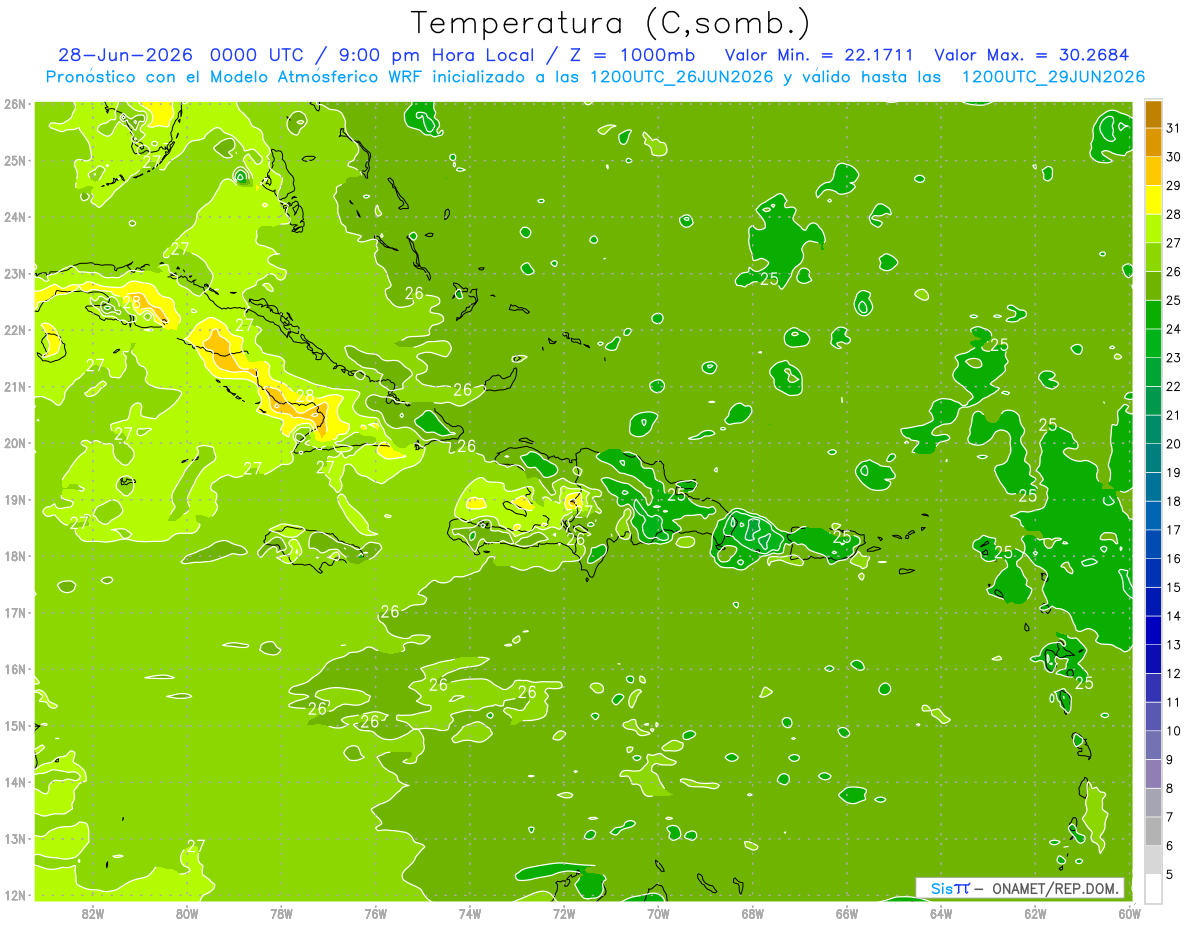This screenshot has width=1200, height=927.
Task: Click the white swatch below legend value 5
Action: point(1153,888)
